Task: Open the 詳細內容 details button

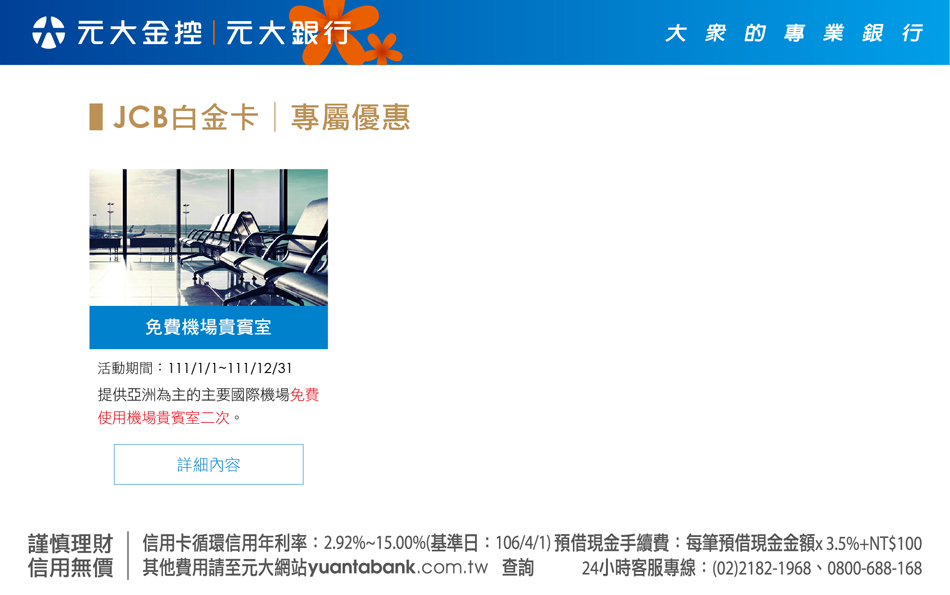Action: (208, 464)
